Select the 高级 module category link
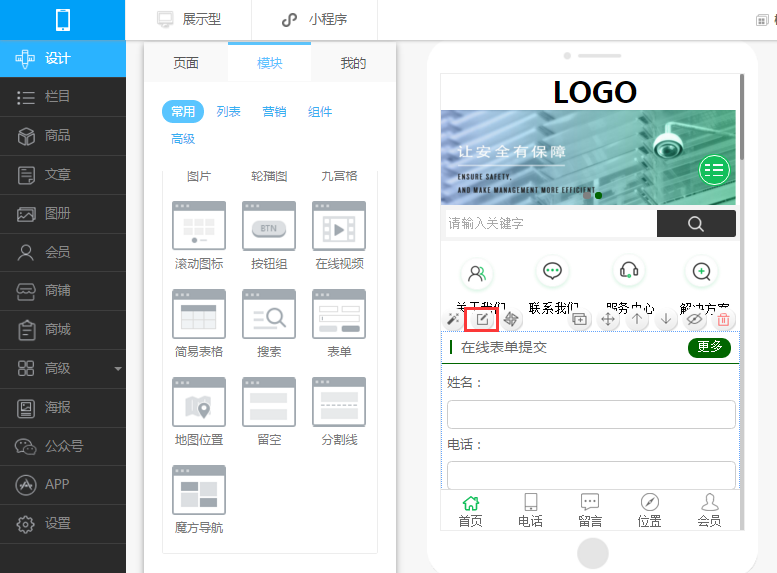The width and height of the screenshot is (777, 573). [183, 139]
